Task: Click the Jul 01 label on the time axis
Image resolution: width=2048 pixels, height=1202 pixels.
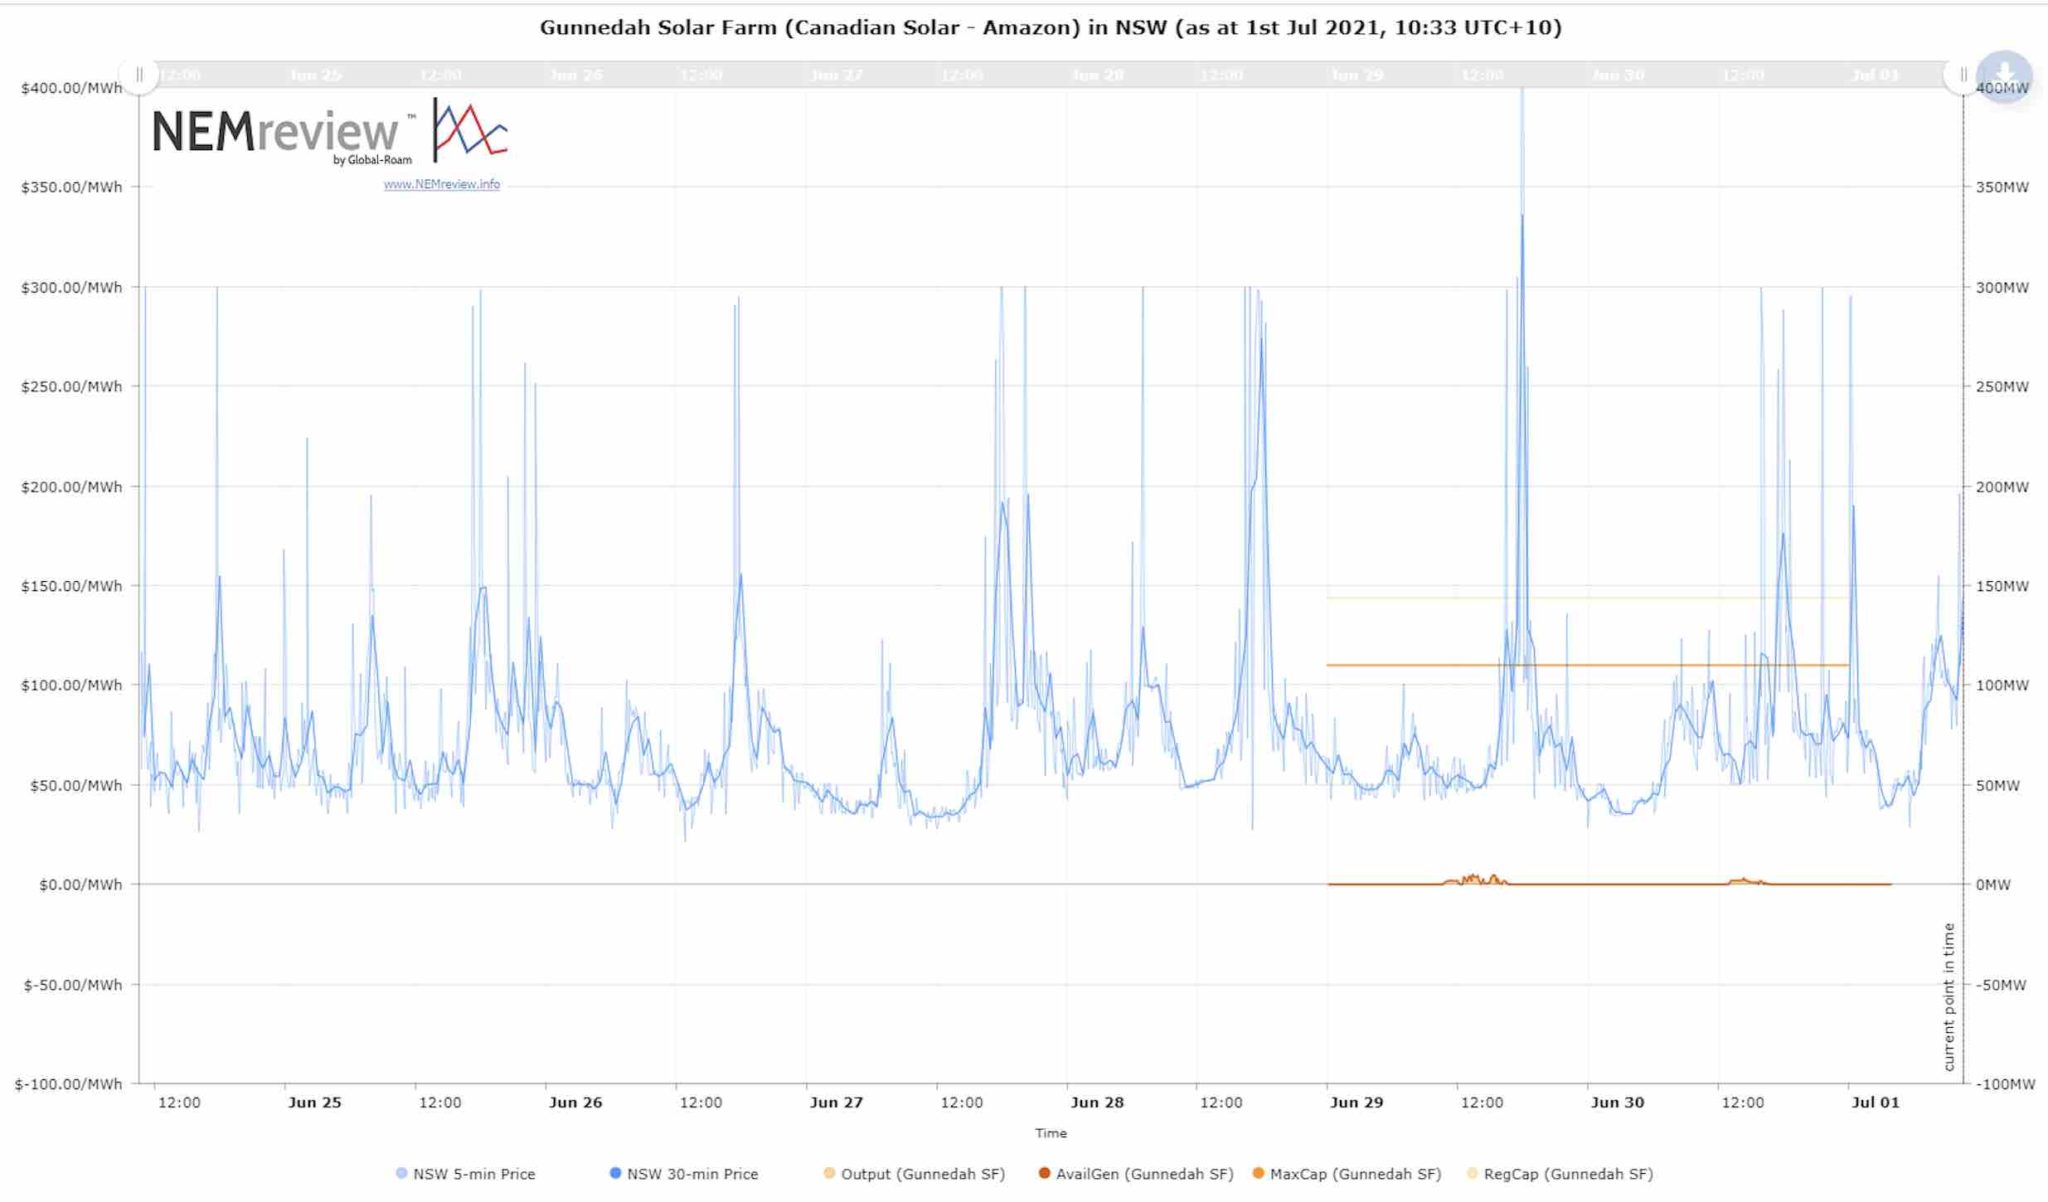Action: click(x=1874, y=1102)
